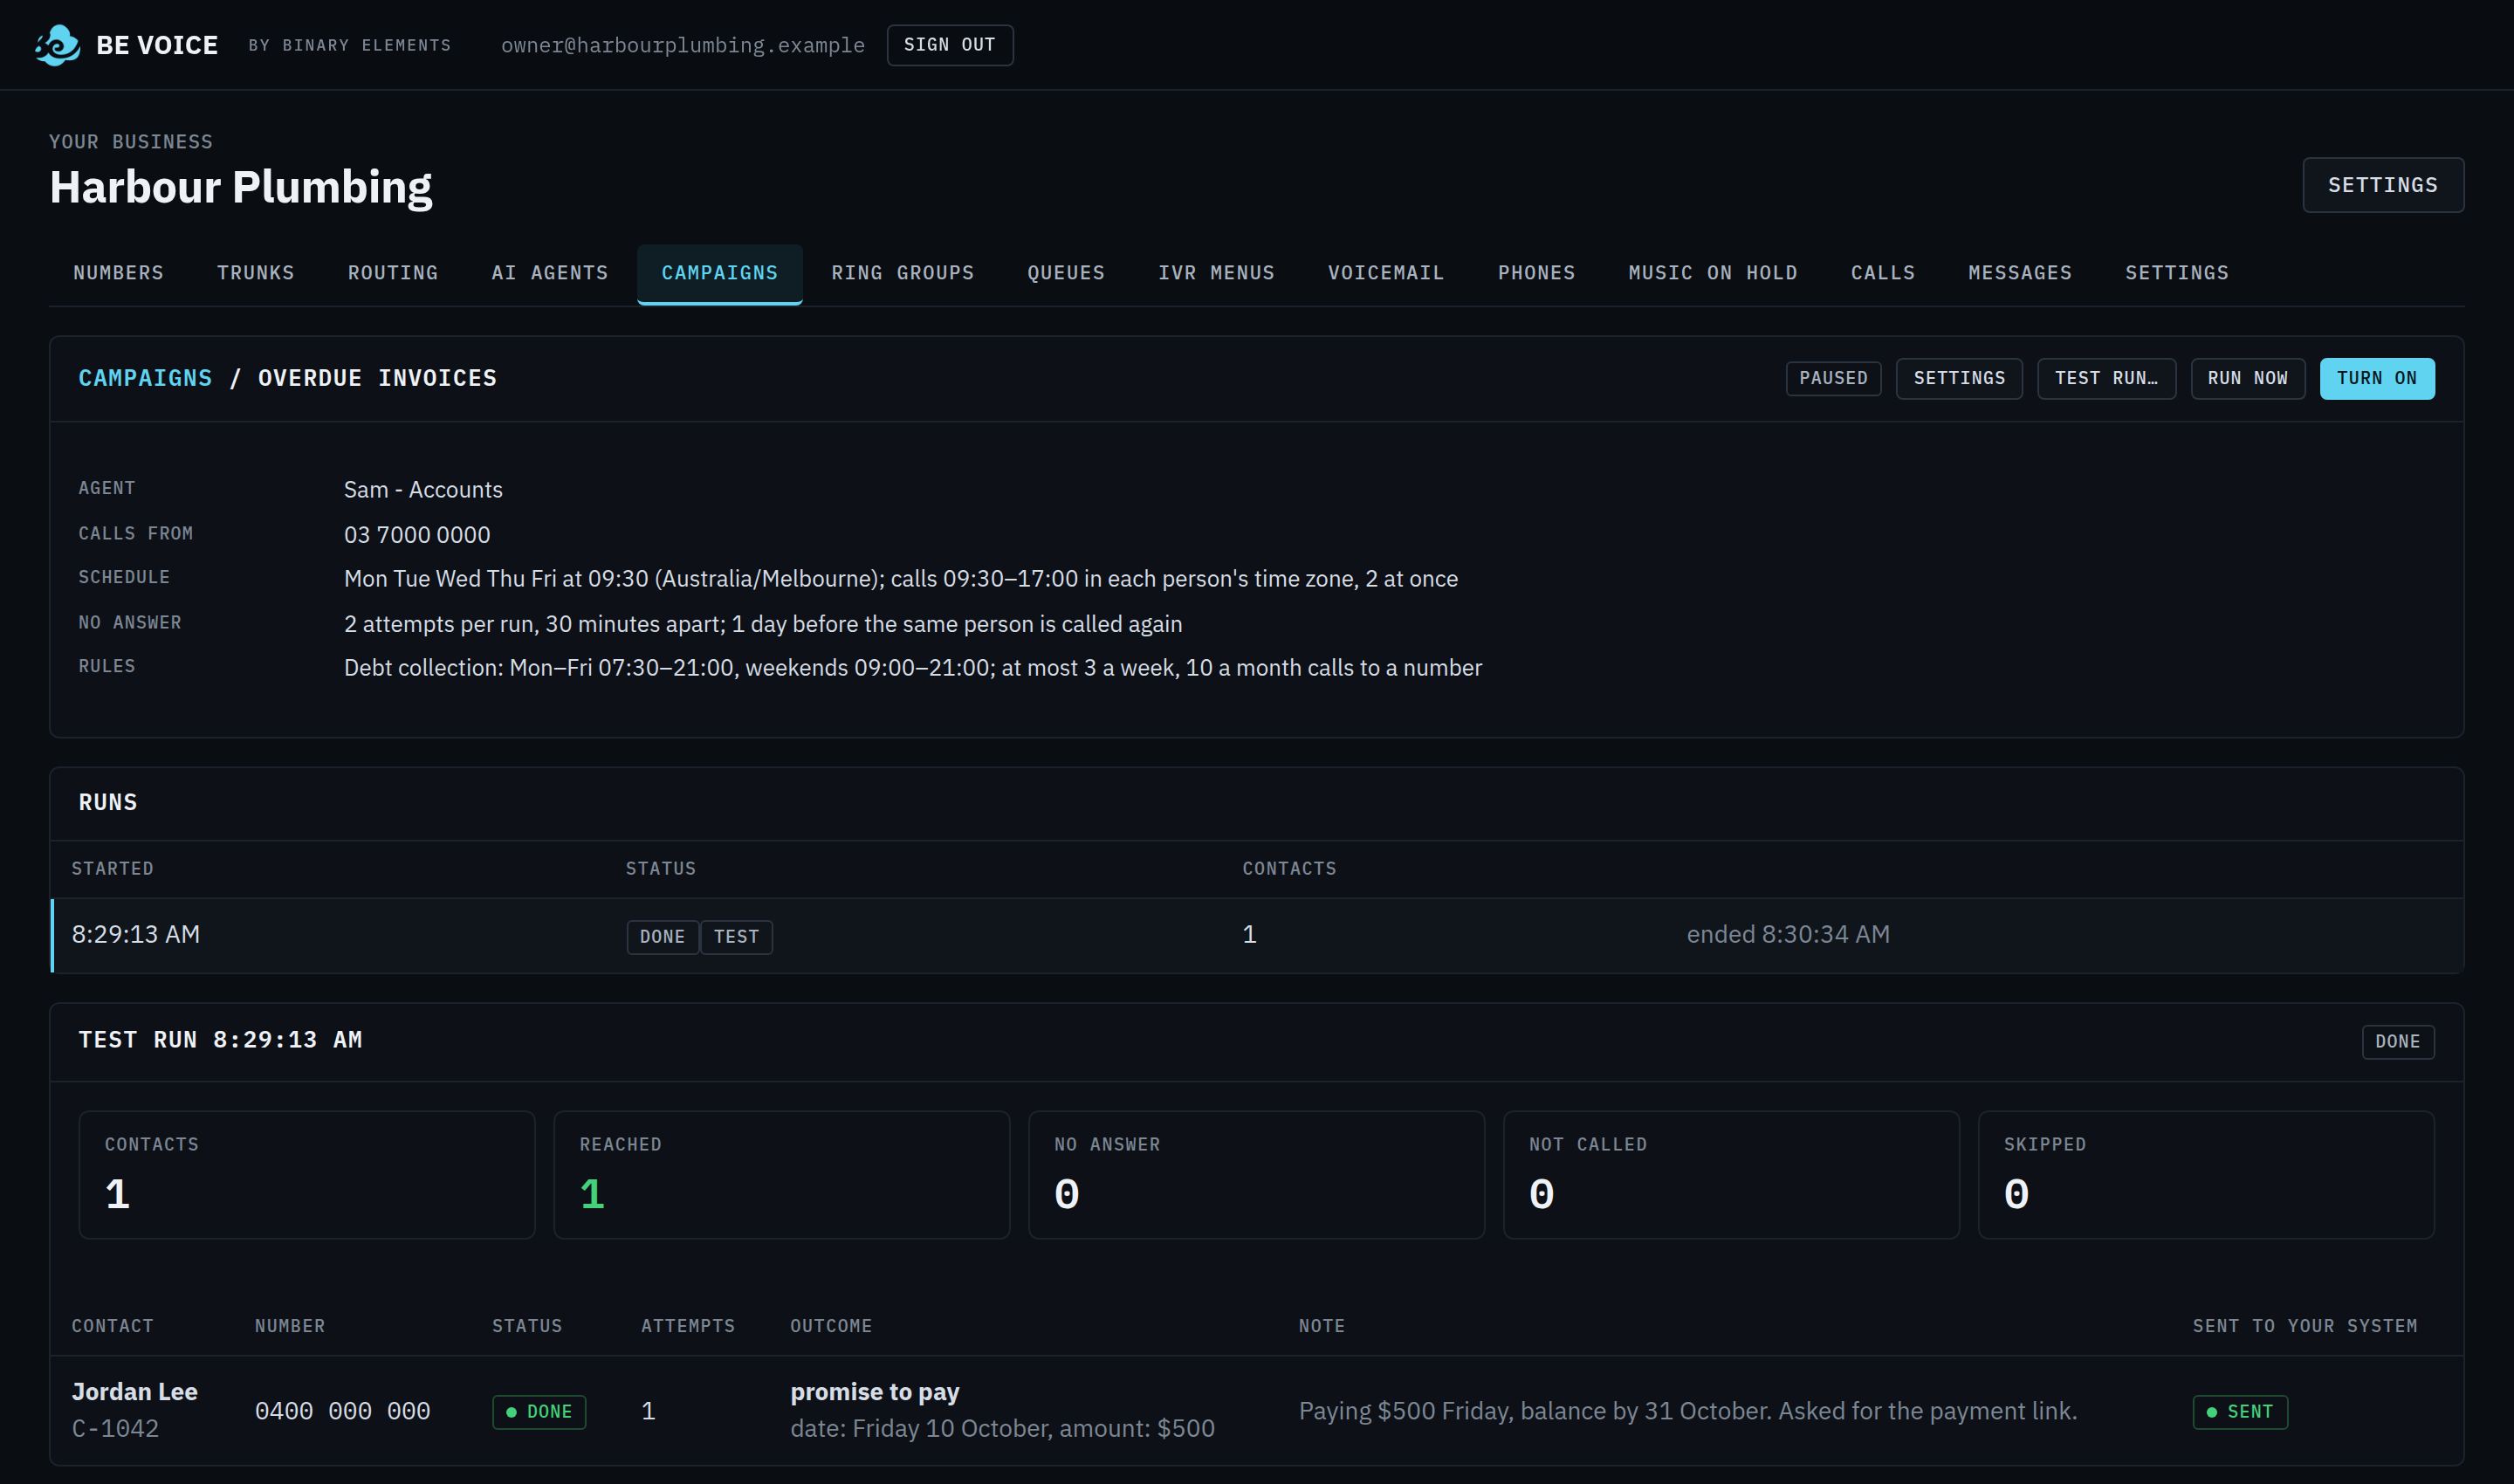This screenshot has width=2514, height=1484.
Task: Sign out of the account
Action: click(x=949, y=45)
